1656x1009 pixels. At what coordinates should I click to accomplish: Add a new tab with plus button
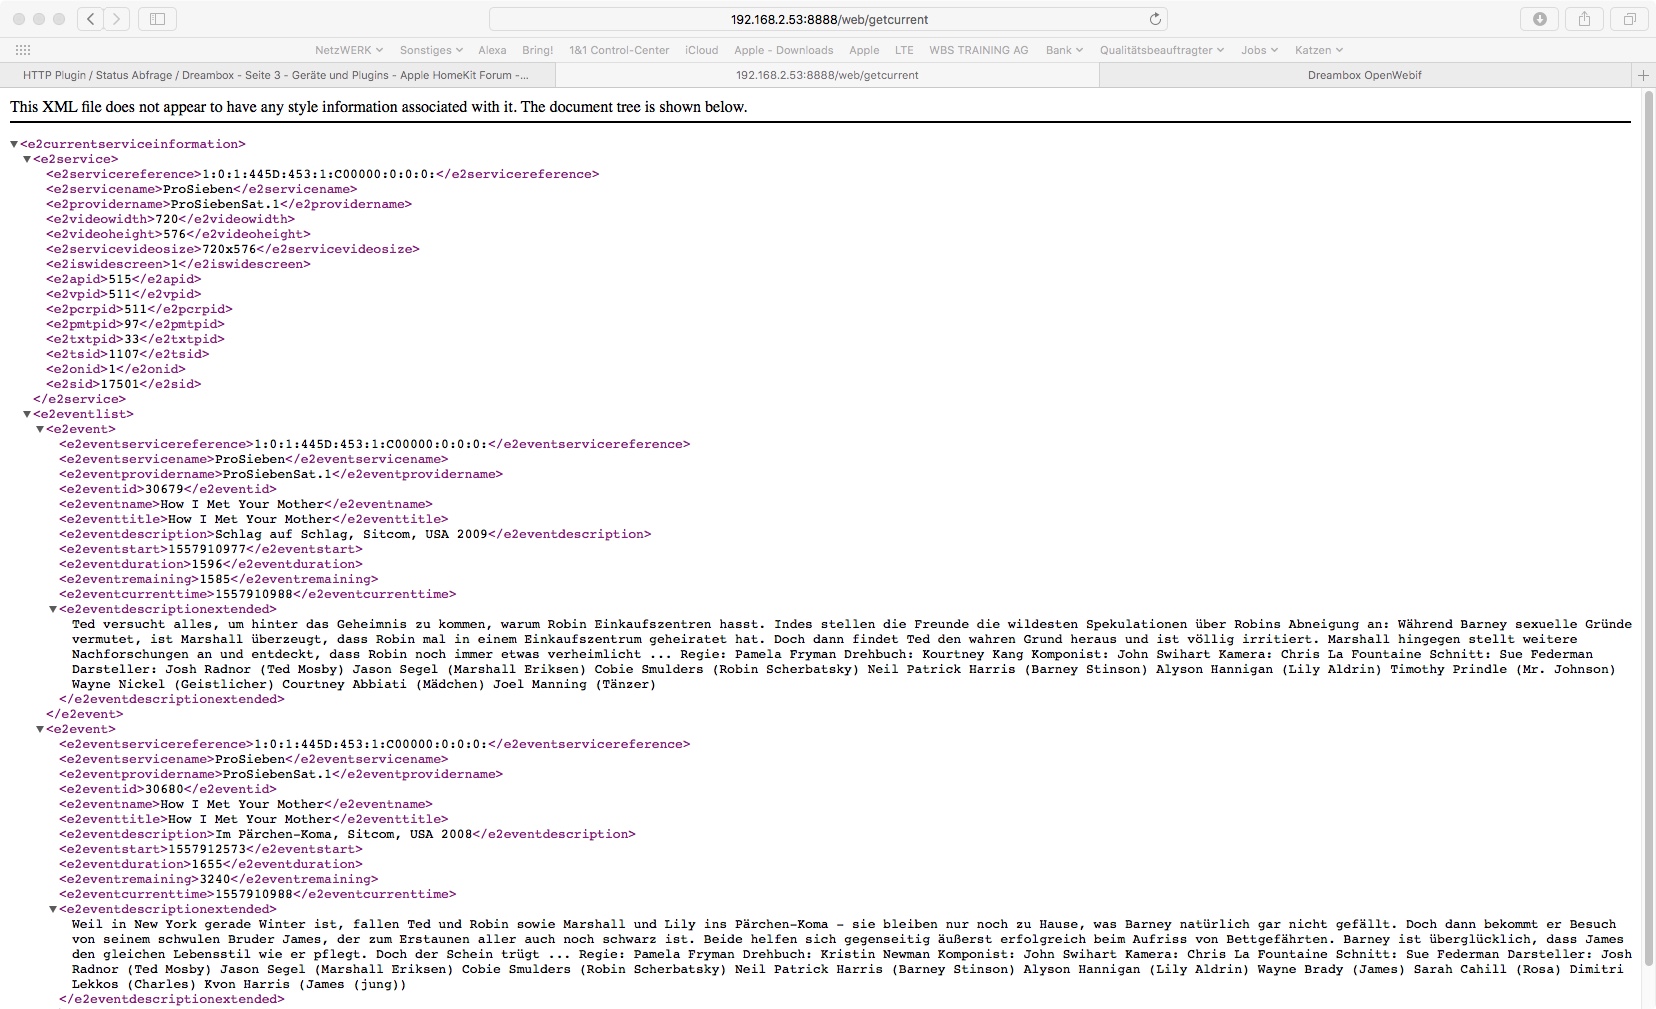pos(1642,75)
